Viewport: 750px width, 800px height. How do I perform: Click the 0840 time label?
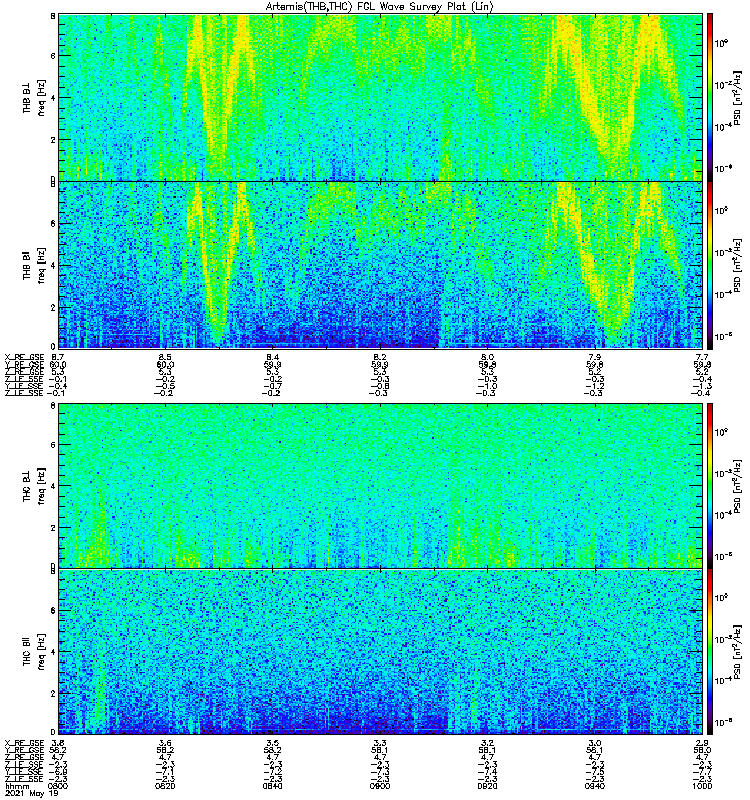tap(272, 786)
